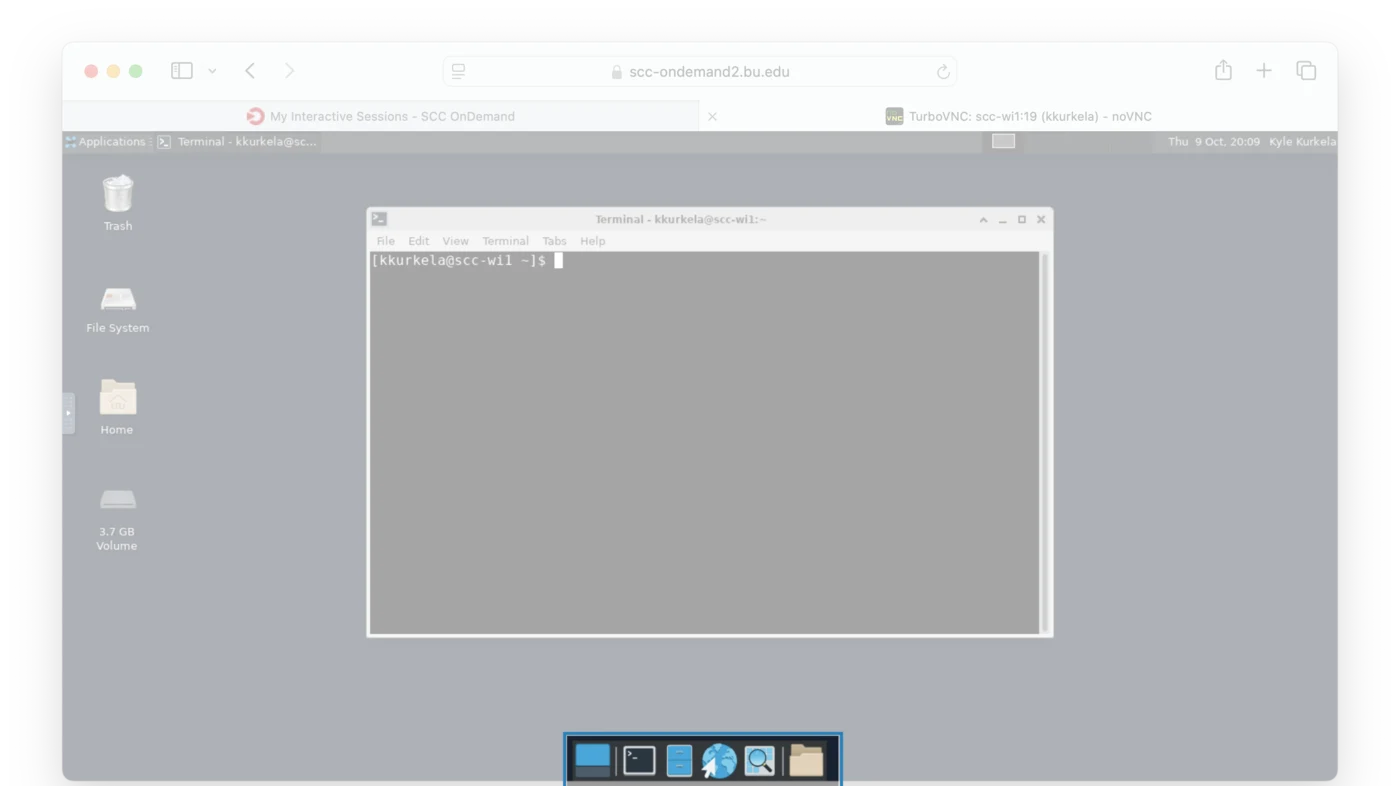Reload the page with the refresh icon

pyautogui.click(x=942, y=72)
